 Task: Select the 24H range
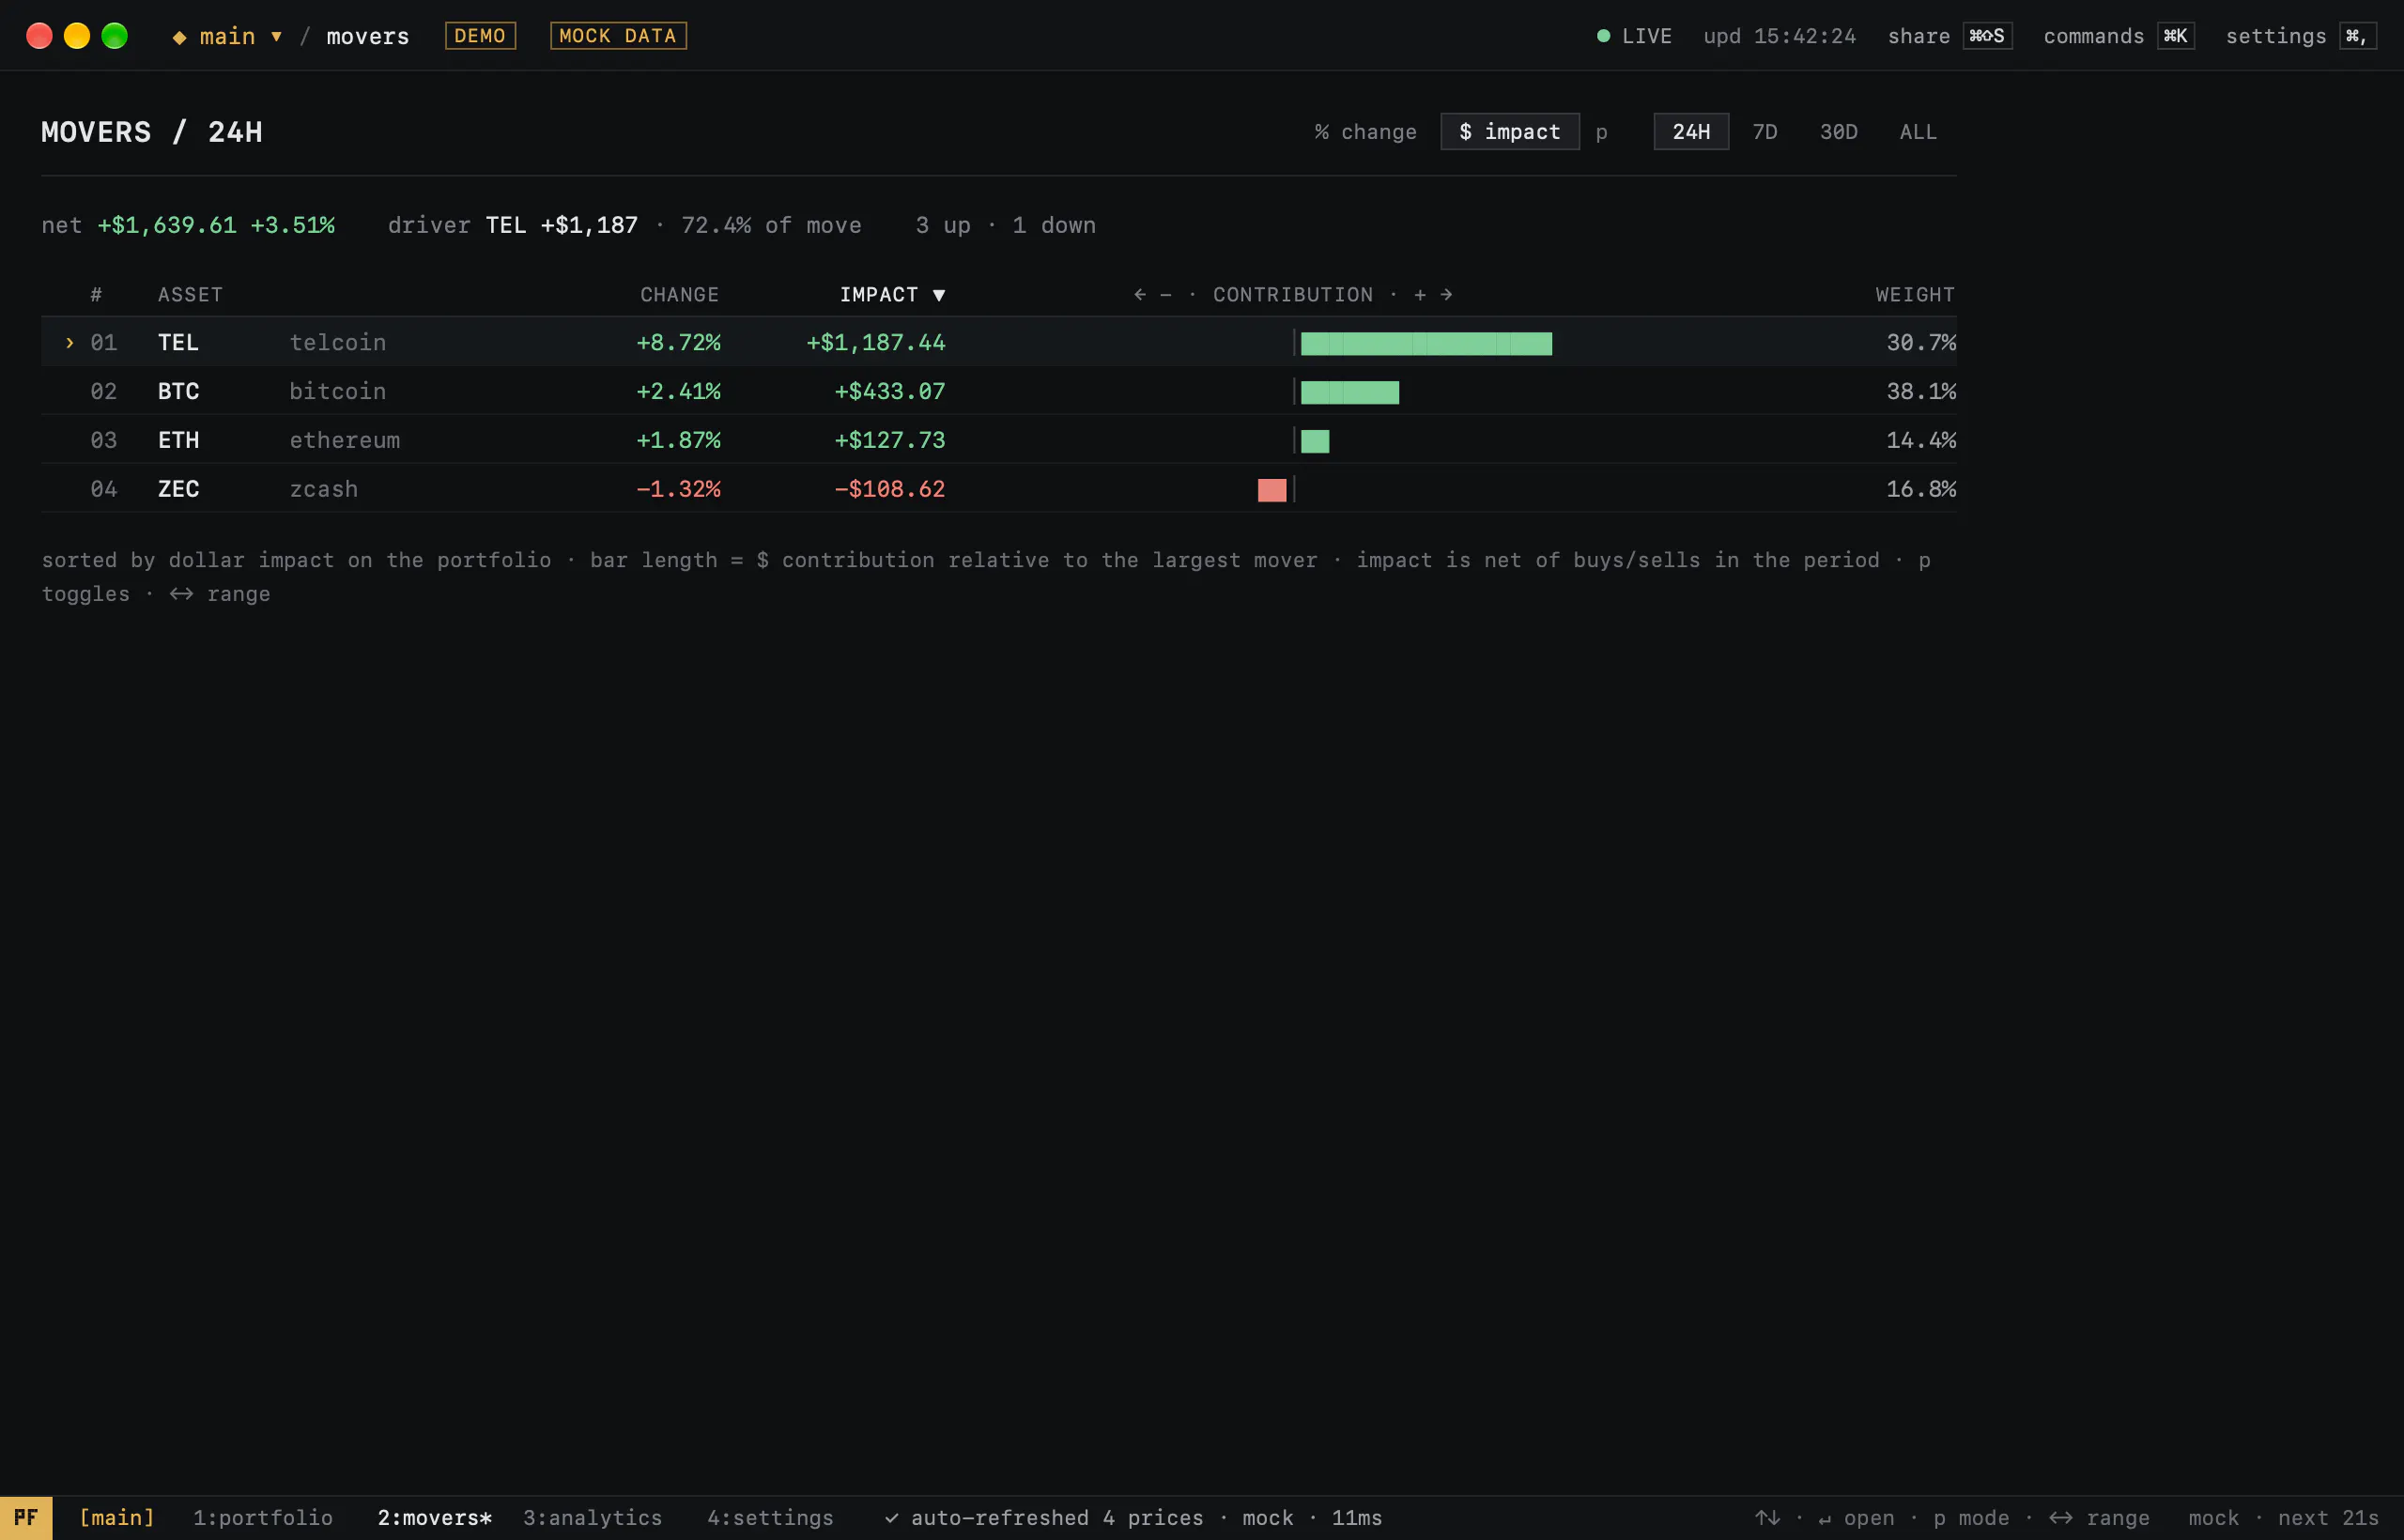tap(1691, 132)
